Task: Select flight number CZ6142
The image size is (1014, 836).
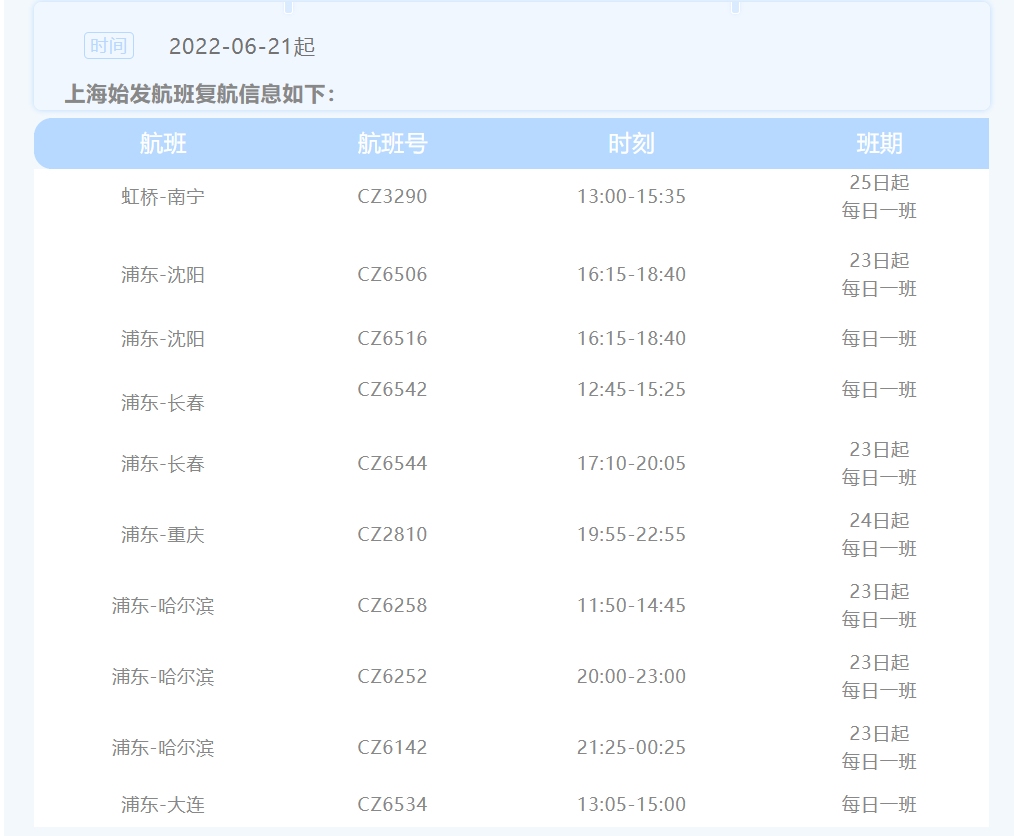Action: 392,748
